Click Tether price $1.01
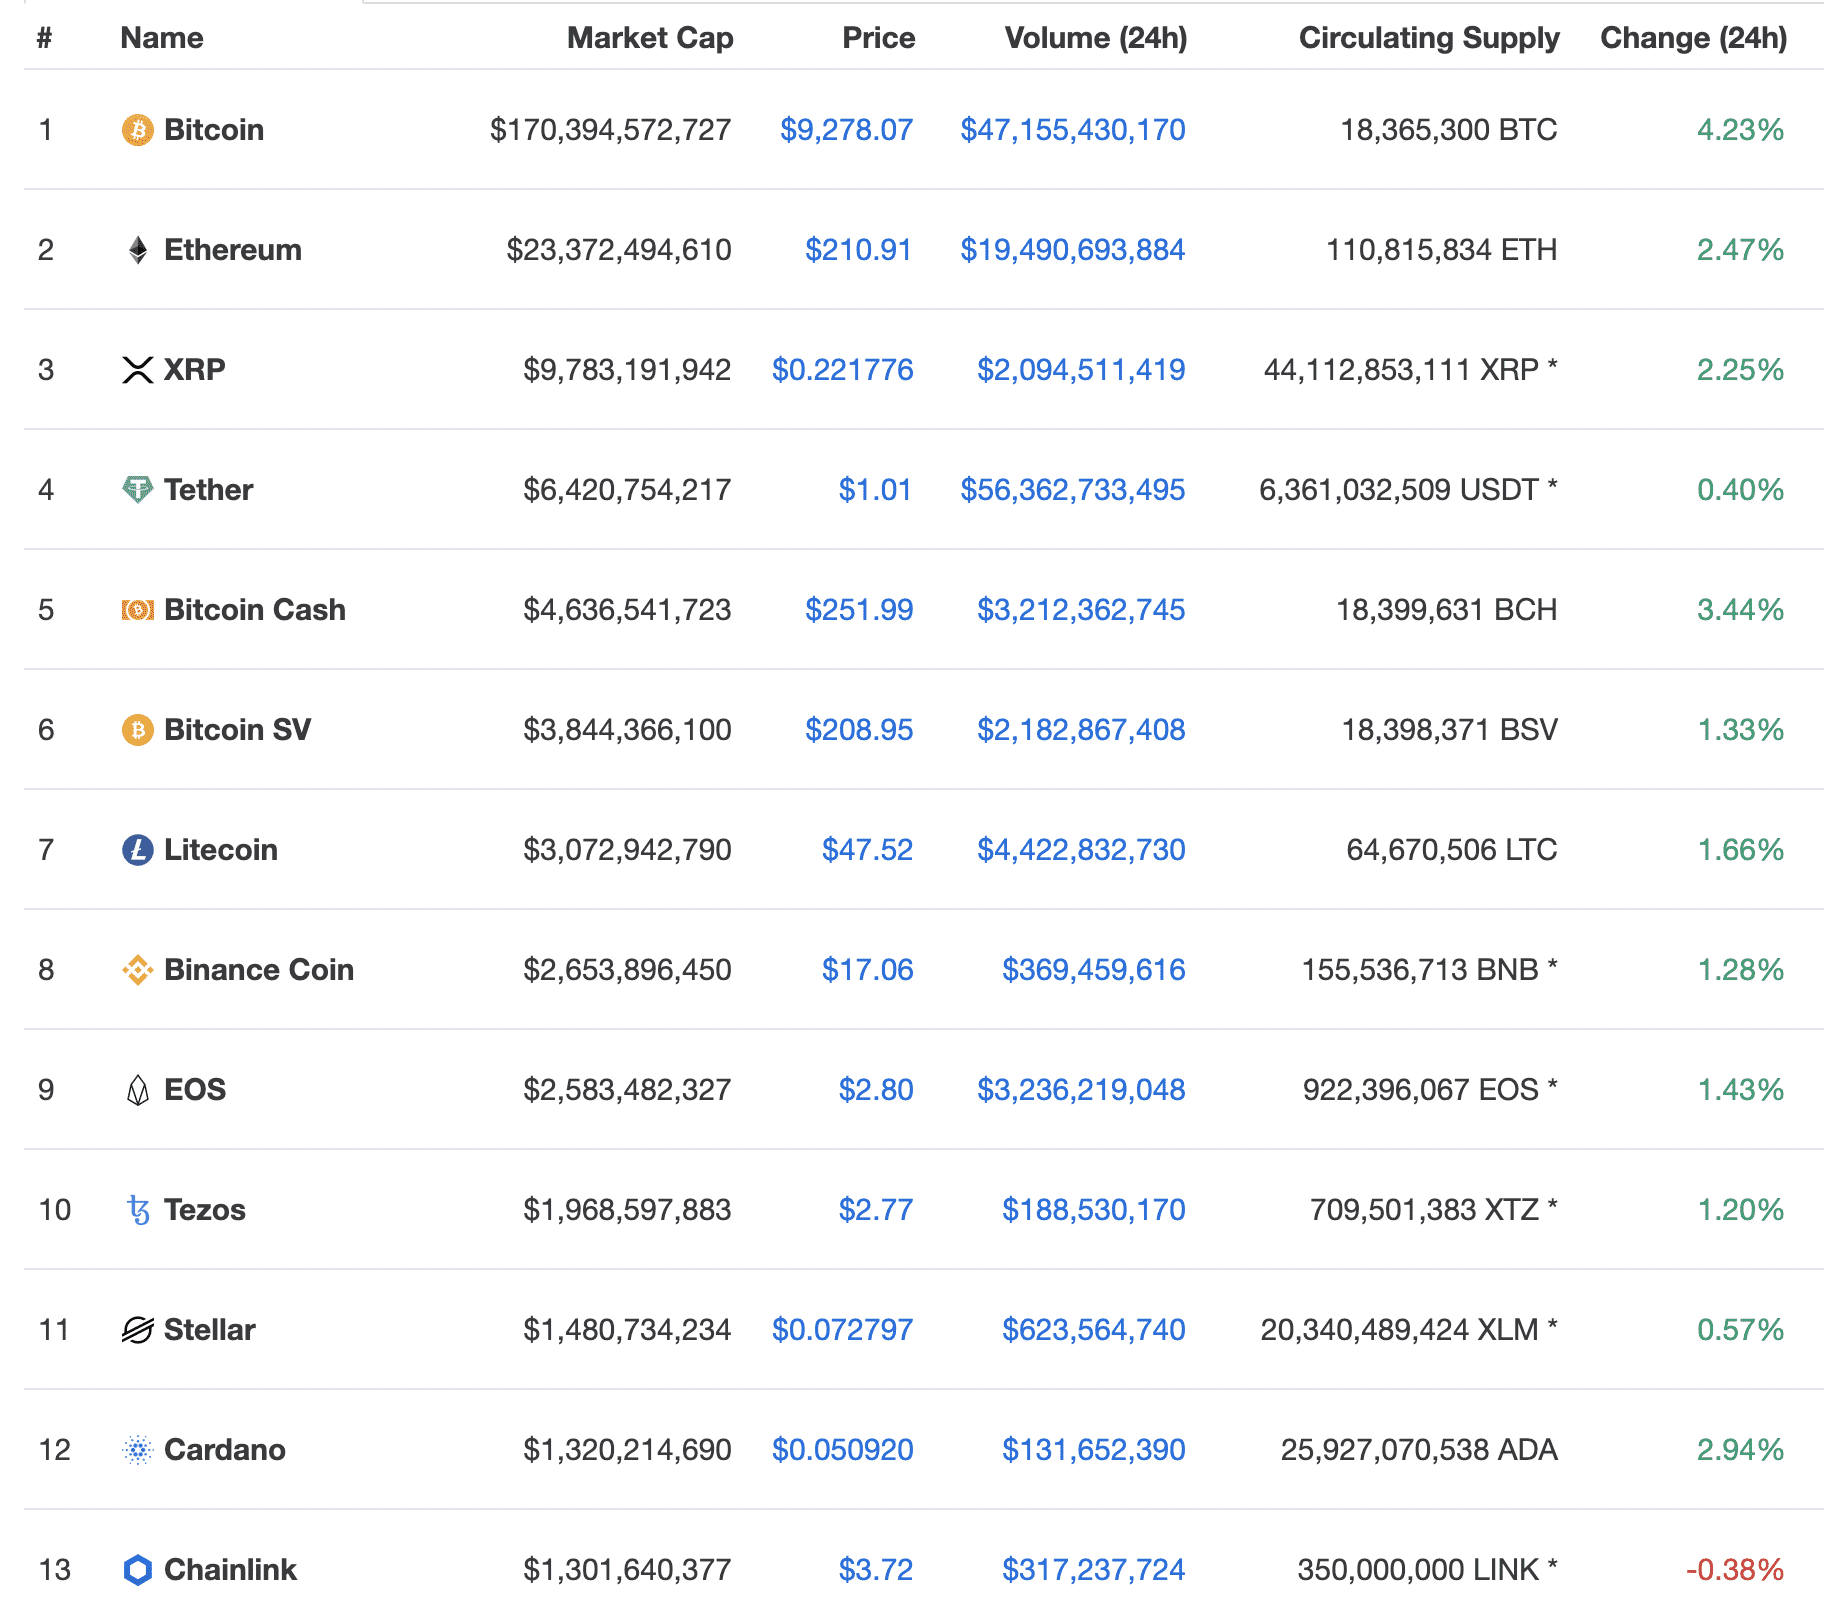The image size is (1824, 1620). pos(875,490)
